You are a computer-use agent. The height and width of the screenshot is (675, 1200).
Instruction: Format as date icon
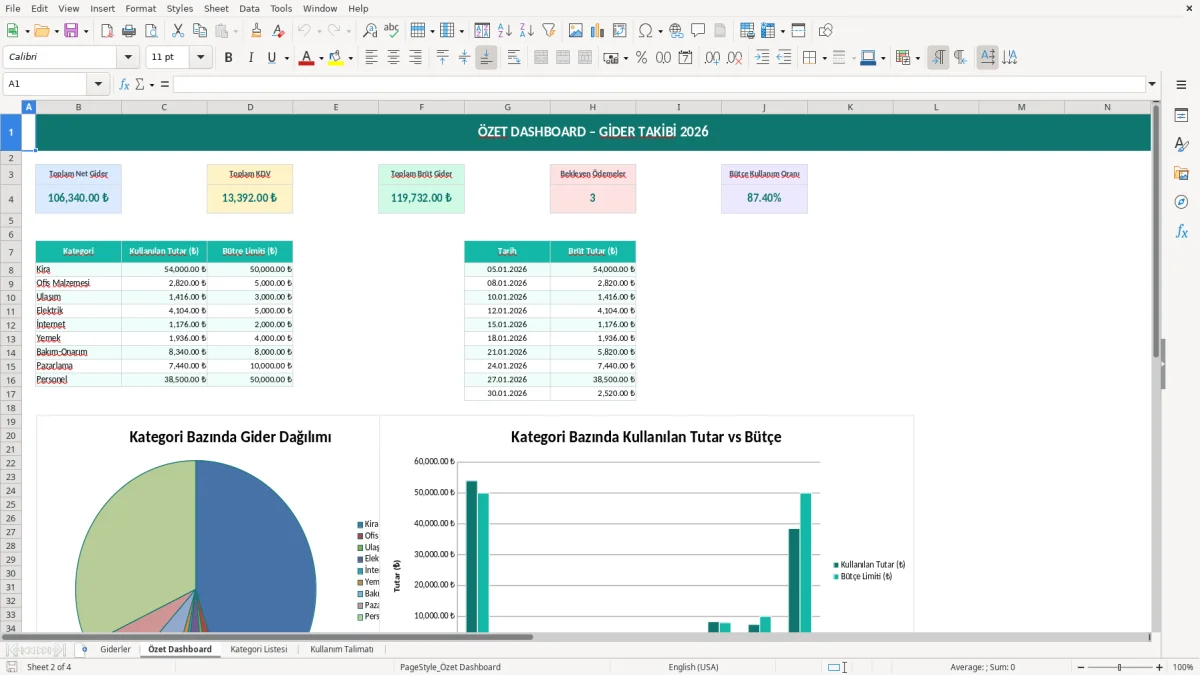coord(685,58)
